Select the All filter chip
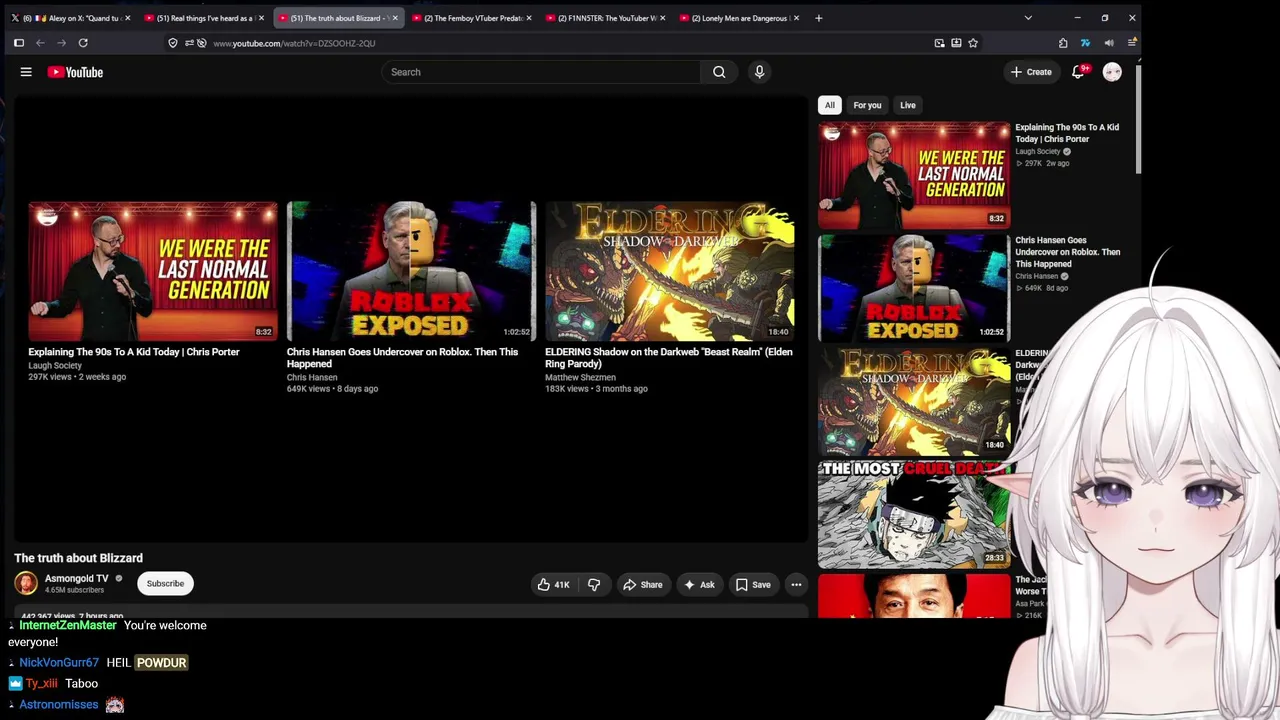Viewport: 1280px width, 720px height. click(829, 105)
